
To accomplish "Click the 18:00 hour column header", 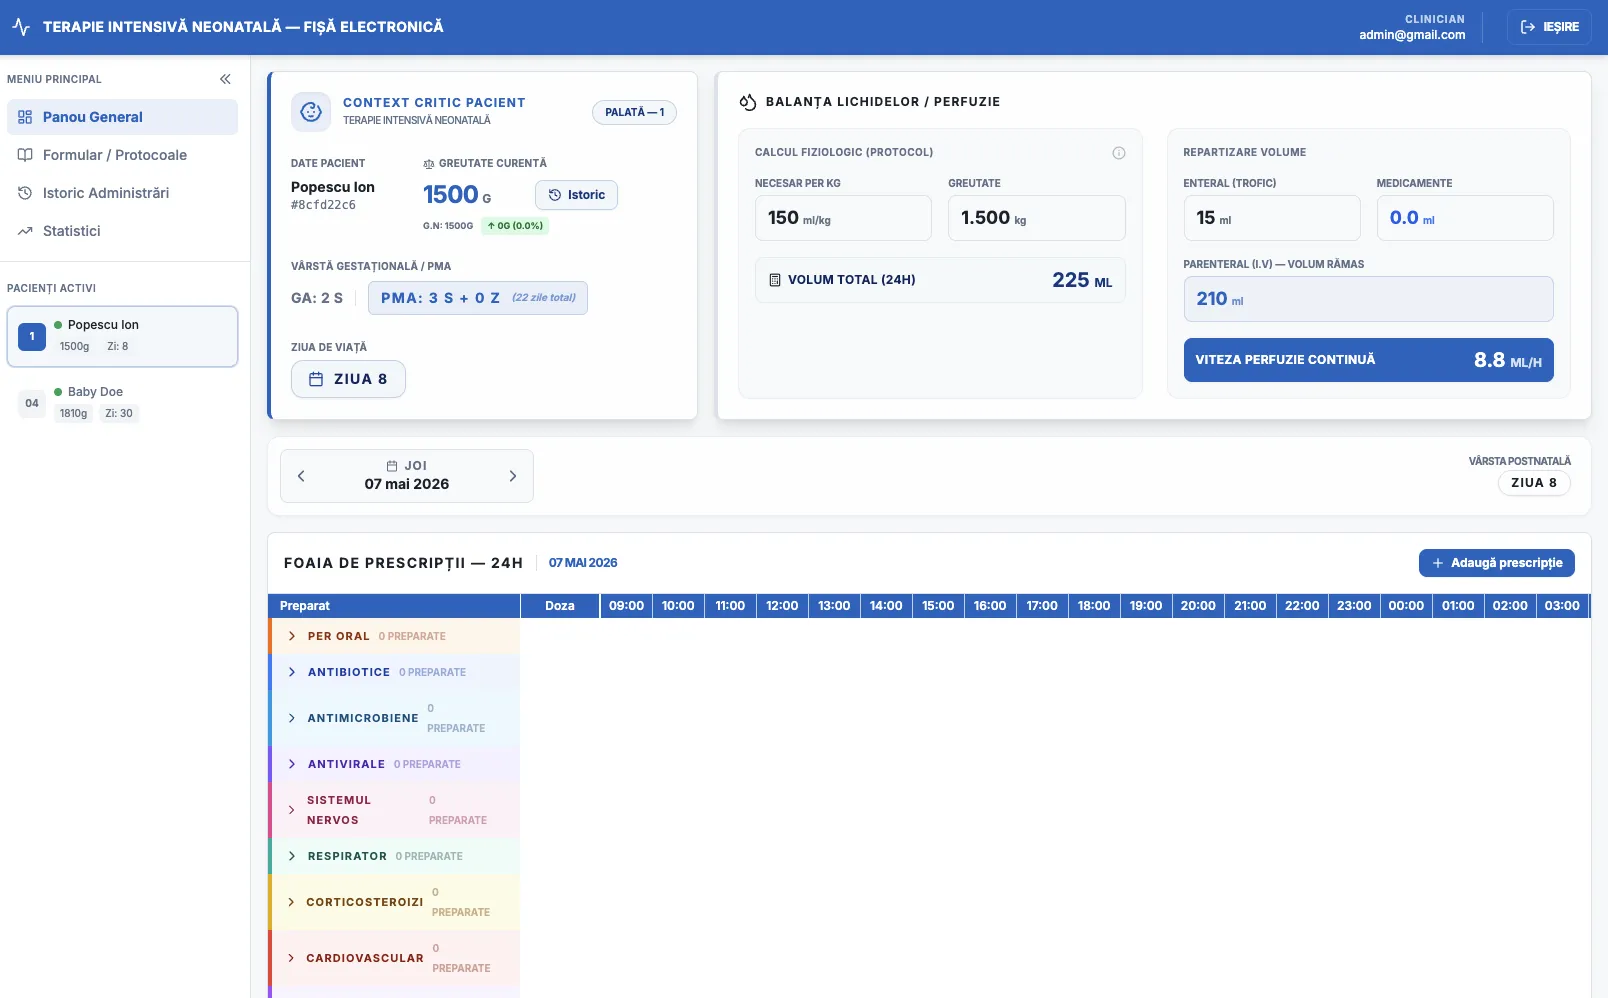I will coord(1094,606).
